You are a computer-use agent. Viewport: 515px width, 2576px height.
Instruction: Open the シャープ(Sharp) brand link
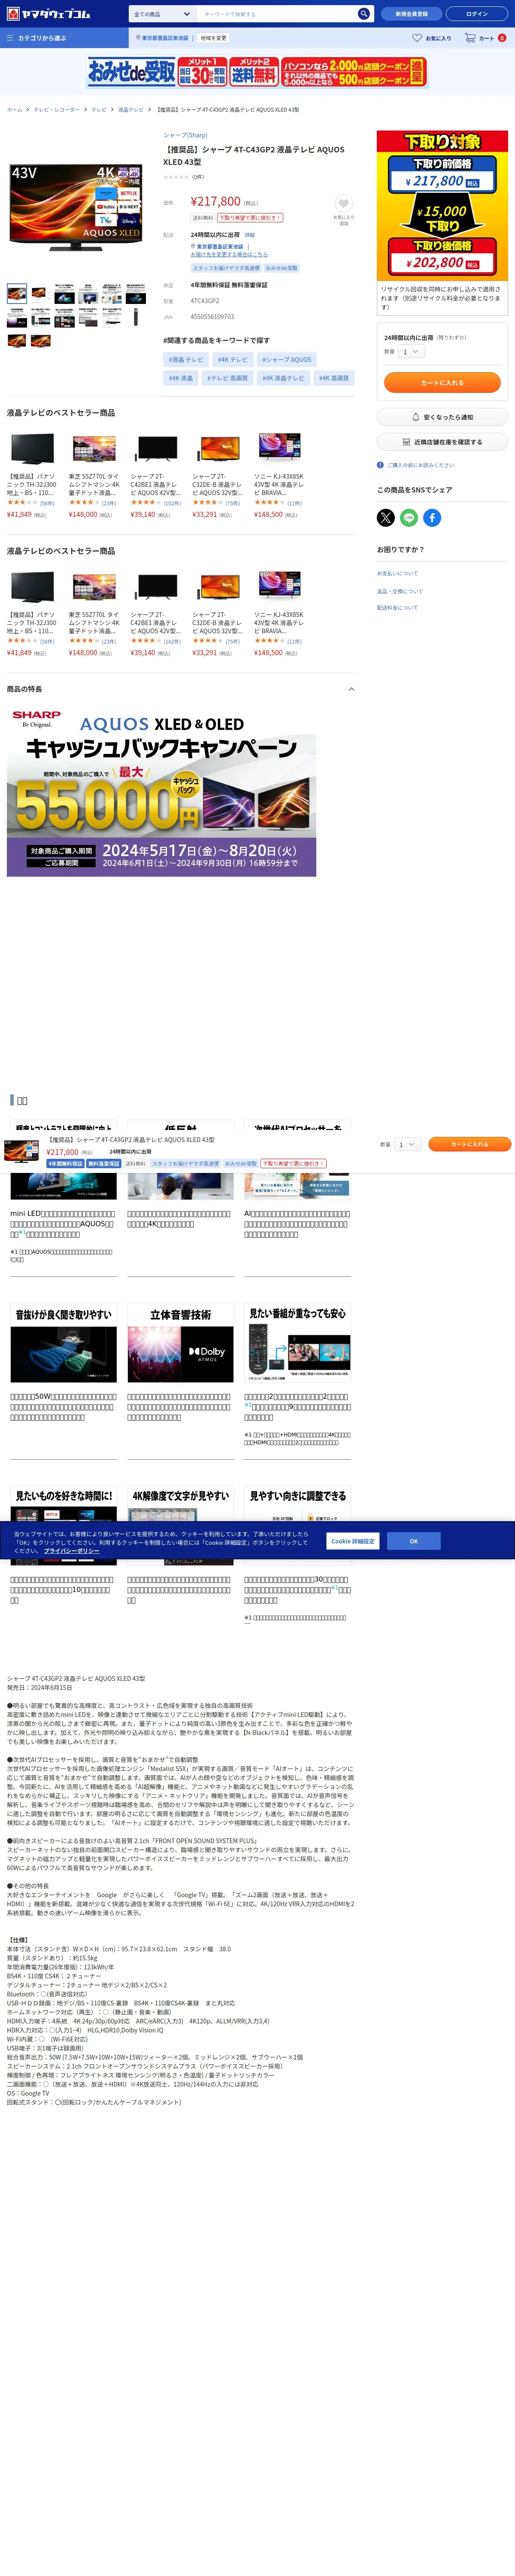pos(185,135)
